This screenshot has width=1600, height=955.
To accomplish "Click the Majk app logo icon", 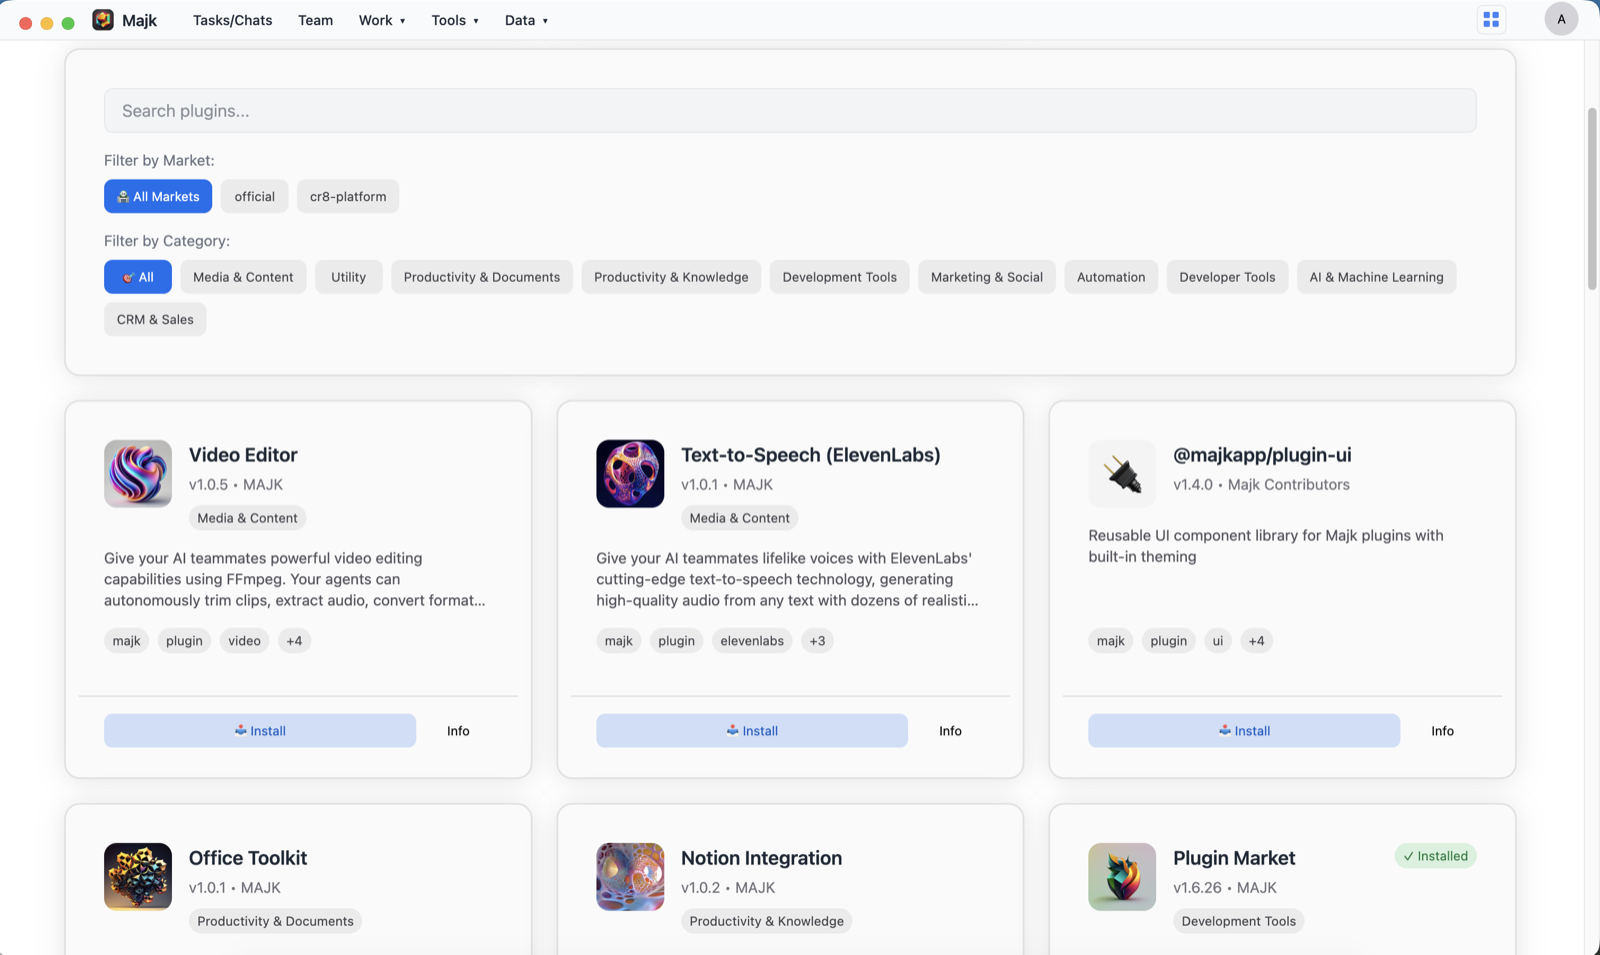I will click(x=103, y=20).
